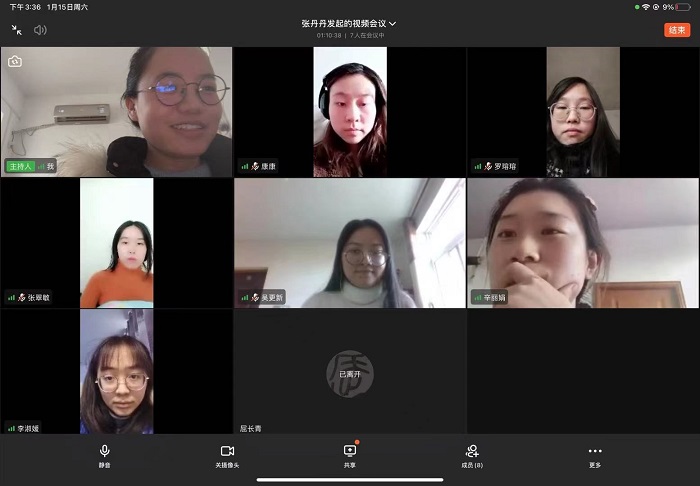Click the minimize meeting window arrows icon
This screenshot has height=486, width=700.
(x=16, y=30)
